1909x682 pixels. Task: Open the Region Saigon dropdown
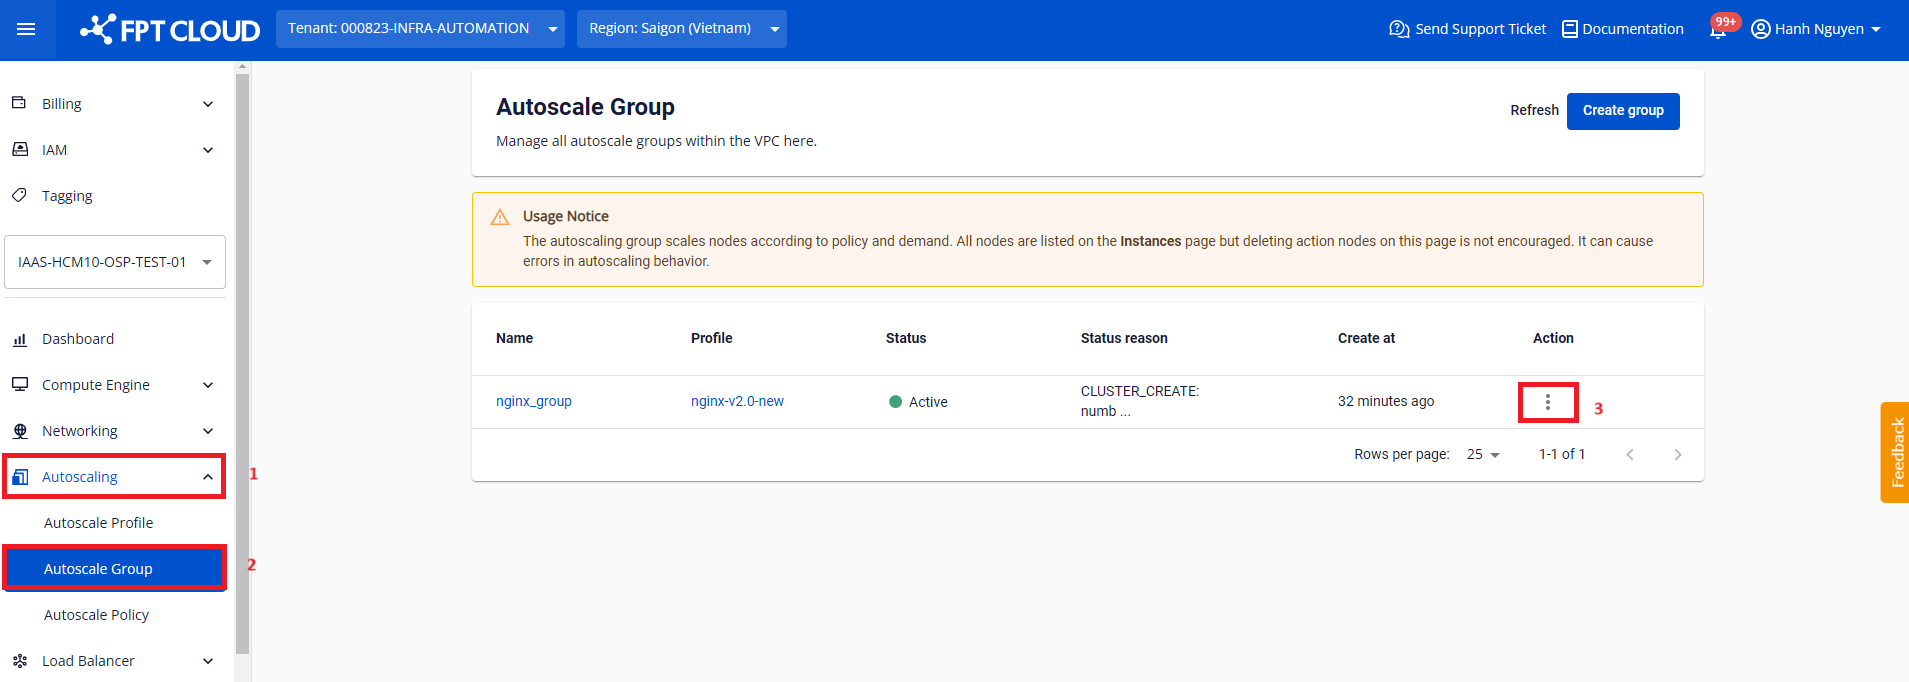[x=681, y=29]
